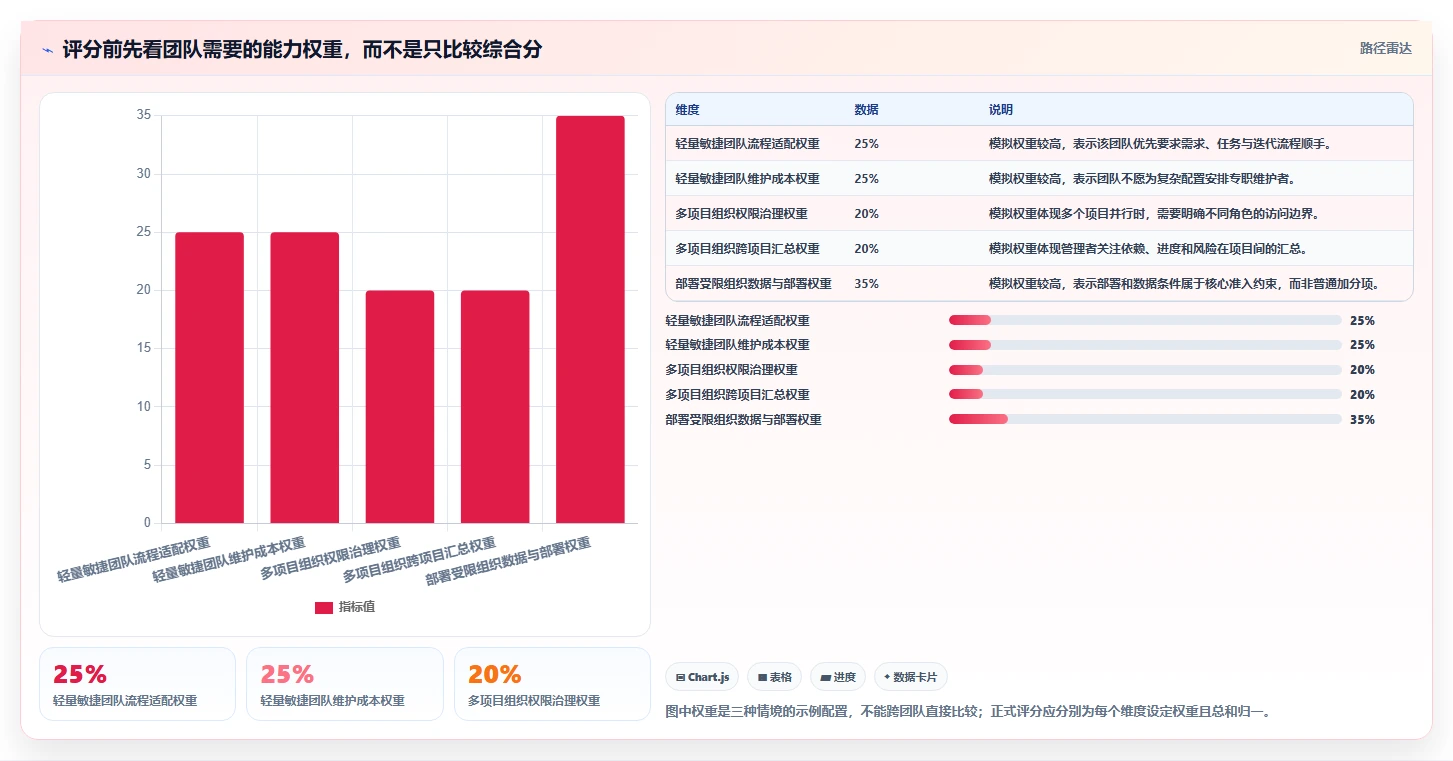Select table cell 轻量敏捷团队维护成本权重
Viewport: 1453px width, 761px height.
[747, 179]
